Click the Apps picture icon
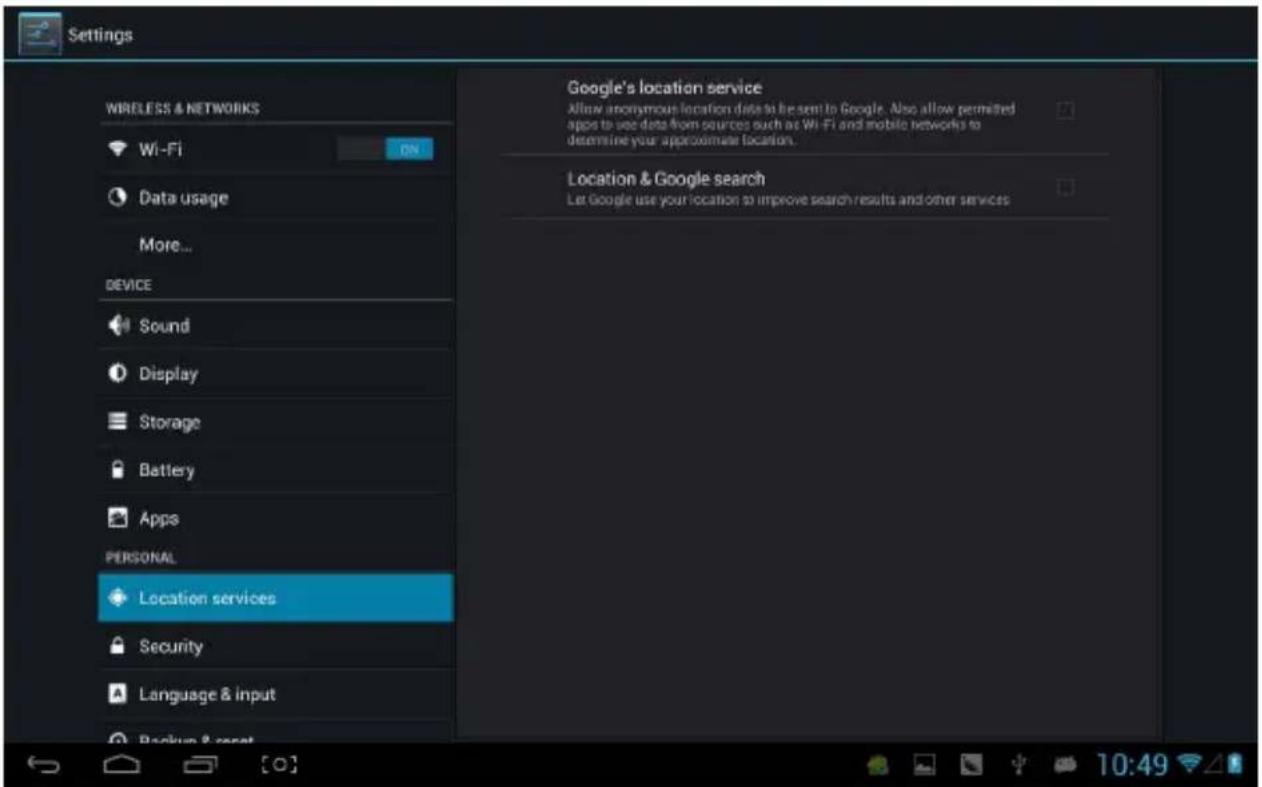Image resolution: width=1262 pixels, height=787 pixels. coord(117,518)
